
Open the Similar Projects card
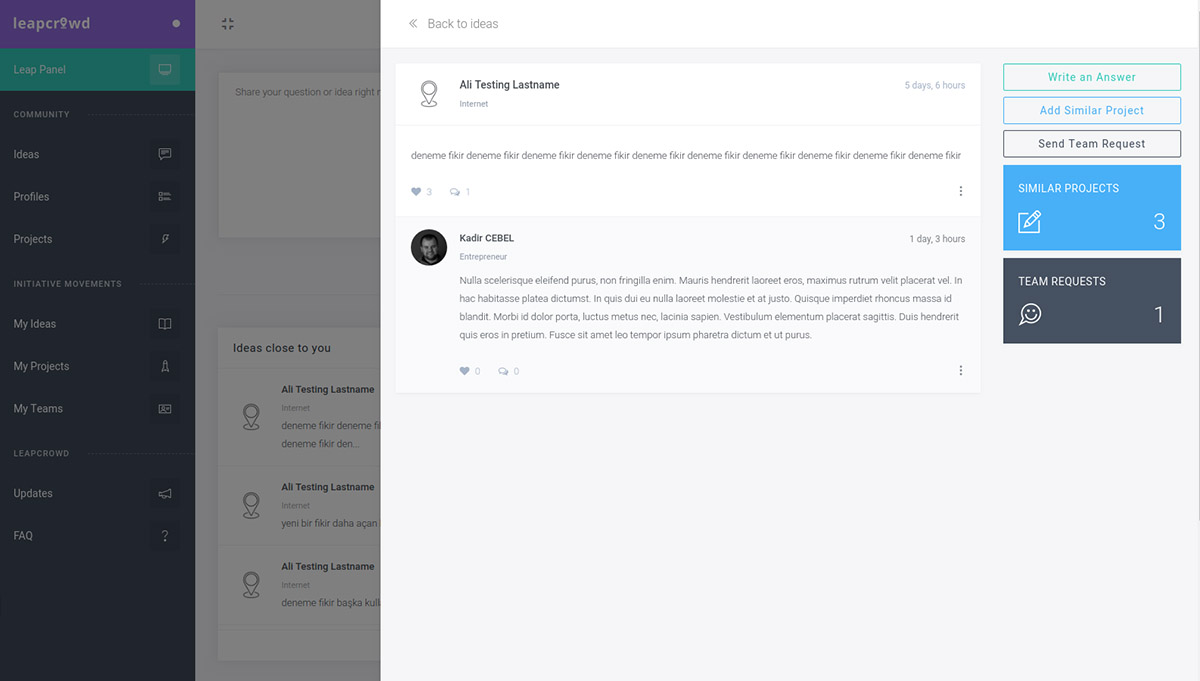(1092, 208)
